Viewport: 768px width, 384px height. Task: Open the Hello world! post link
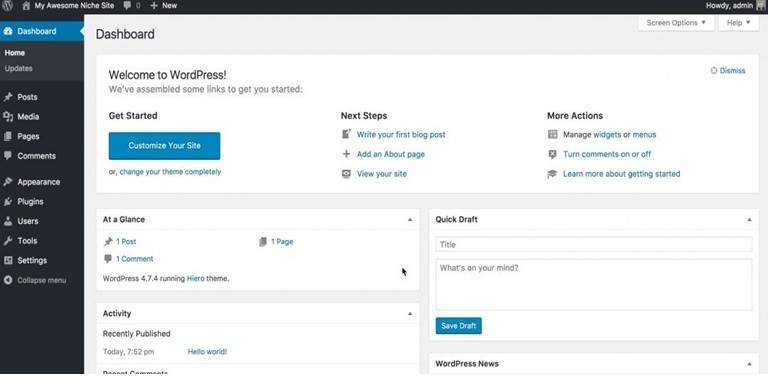207,352
